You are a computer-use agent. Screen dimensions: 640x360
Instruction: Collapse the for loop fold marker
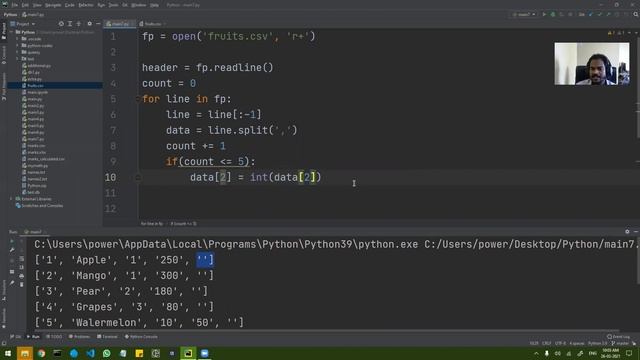click(x=138, y=99)
